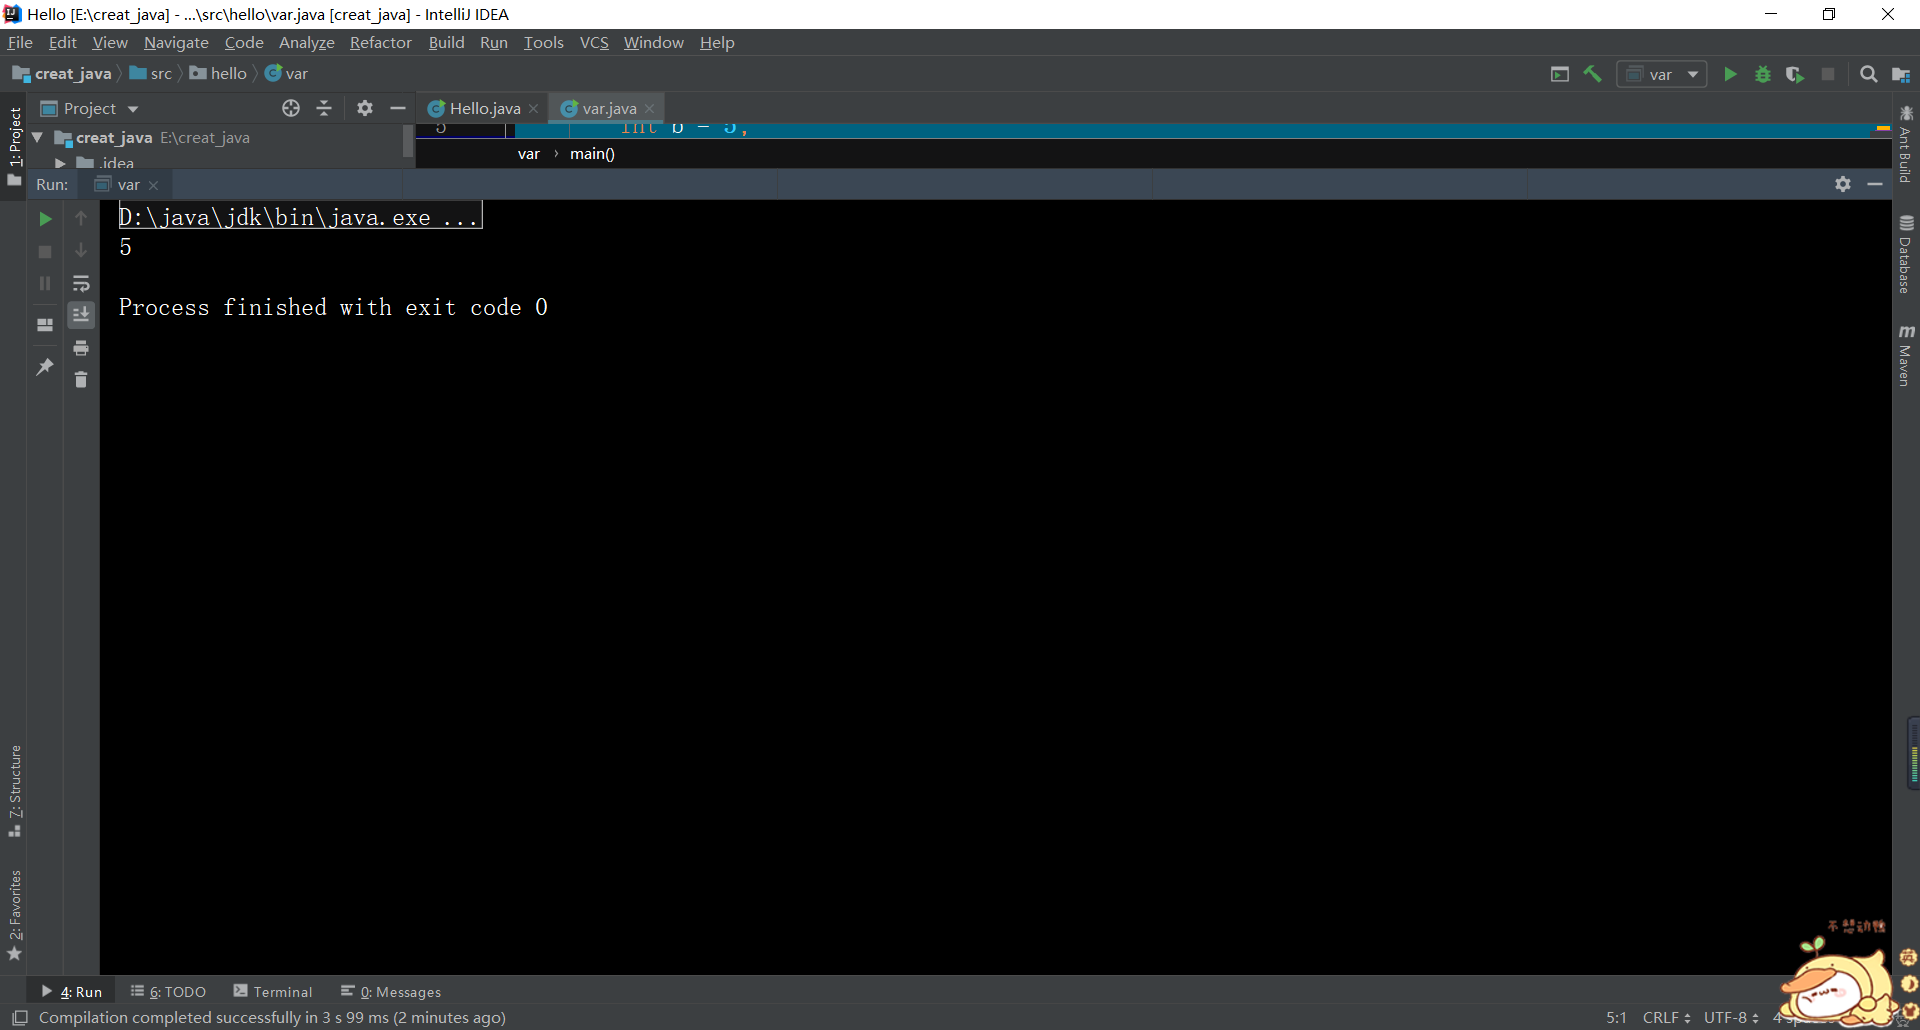Run with coverage icon in toolbar
The height and width of the screenshot is (1030, 1920).
coord(1795,74)
